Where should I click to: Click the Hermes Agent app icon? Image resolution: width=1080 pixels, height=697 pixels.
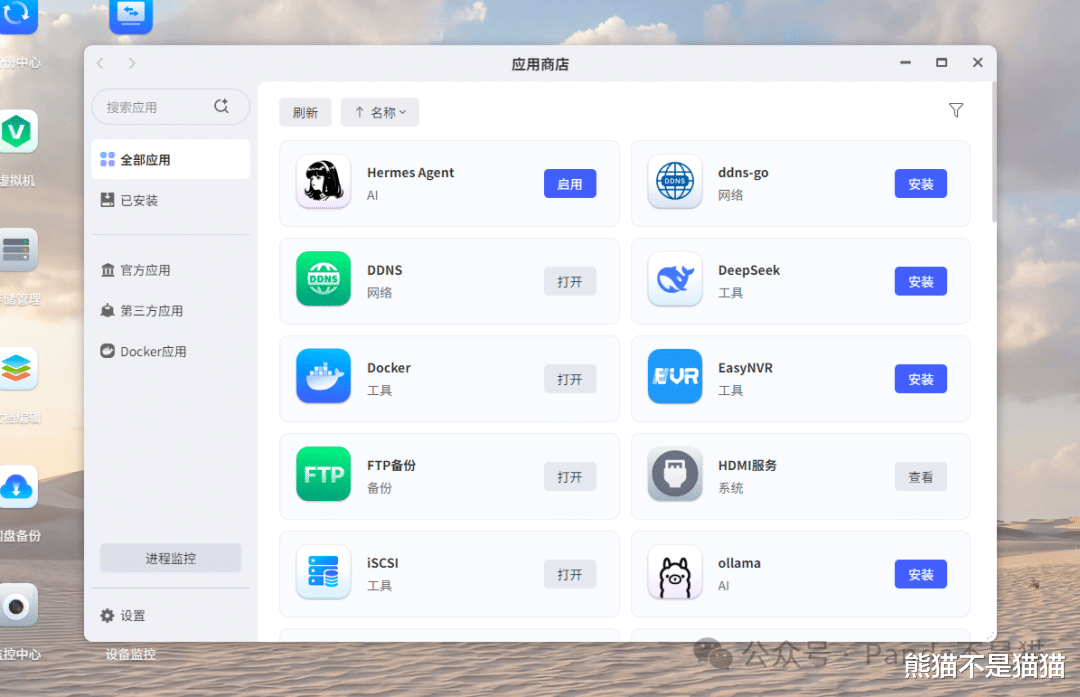pos(323,182)
